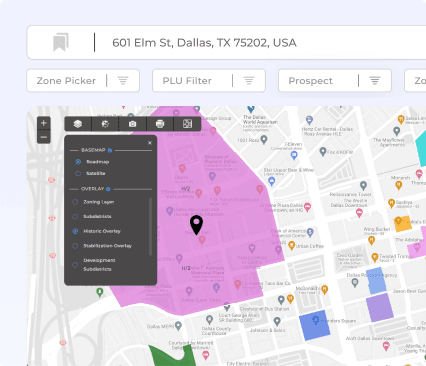The width and height of the screenshot is (426, 366).
Task: Click the Hertz Car Rental marker
Action: 309,120
